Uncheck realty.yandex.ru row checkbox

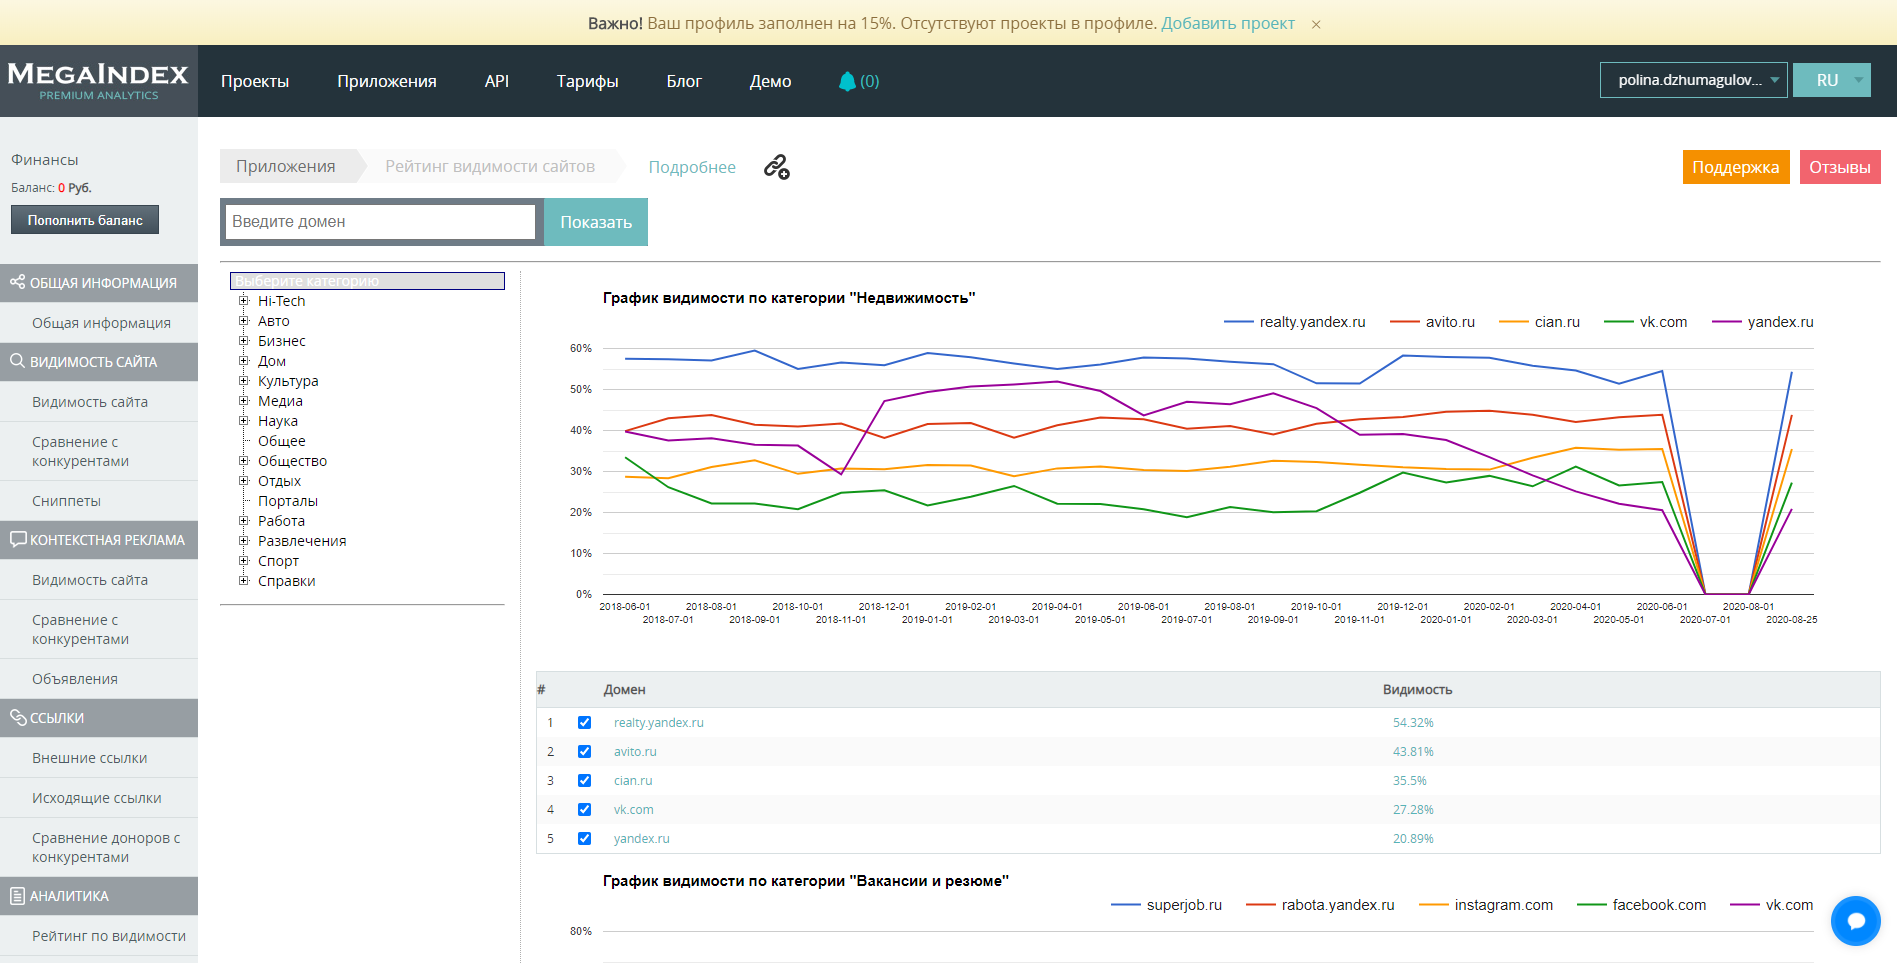coord(584,722)
